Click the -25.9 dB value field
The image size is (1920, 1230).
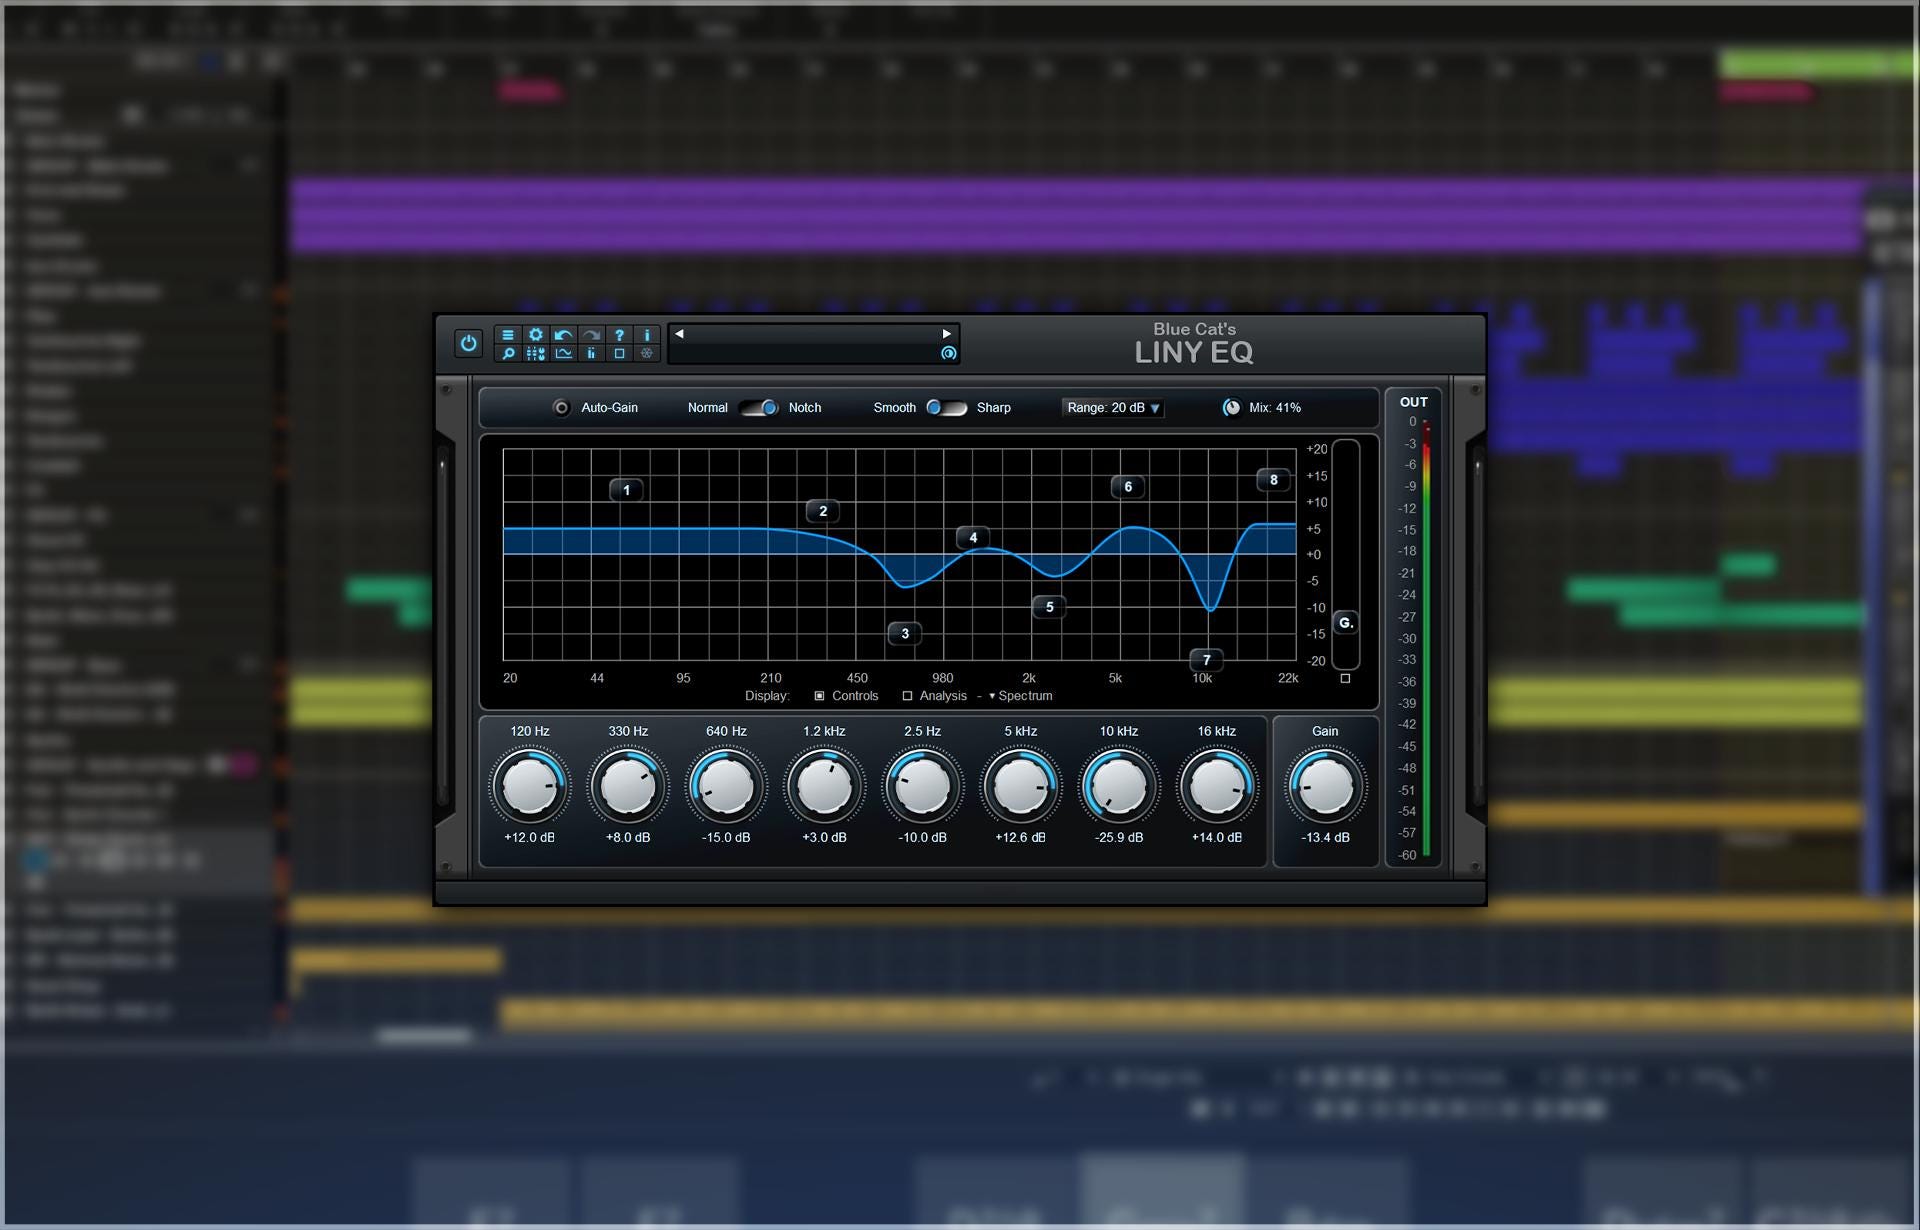1119,838
